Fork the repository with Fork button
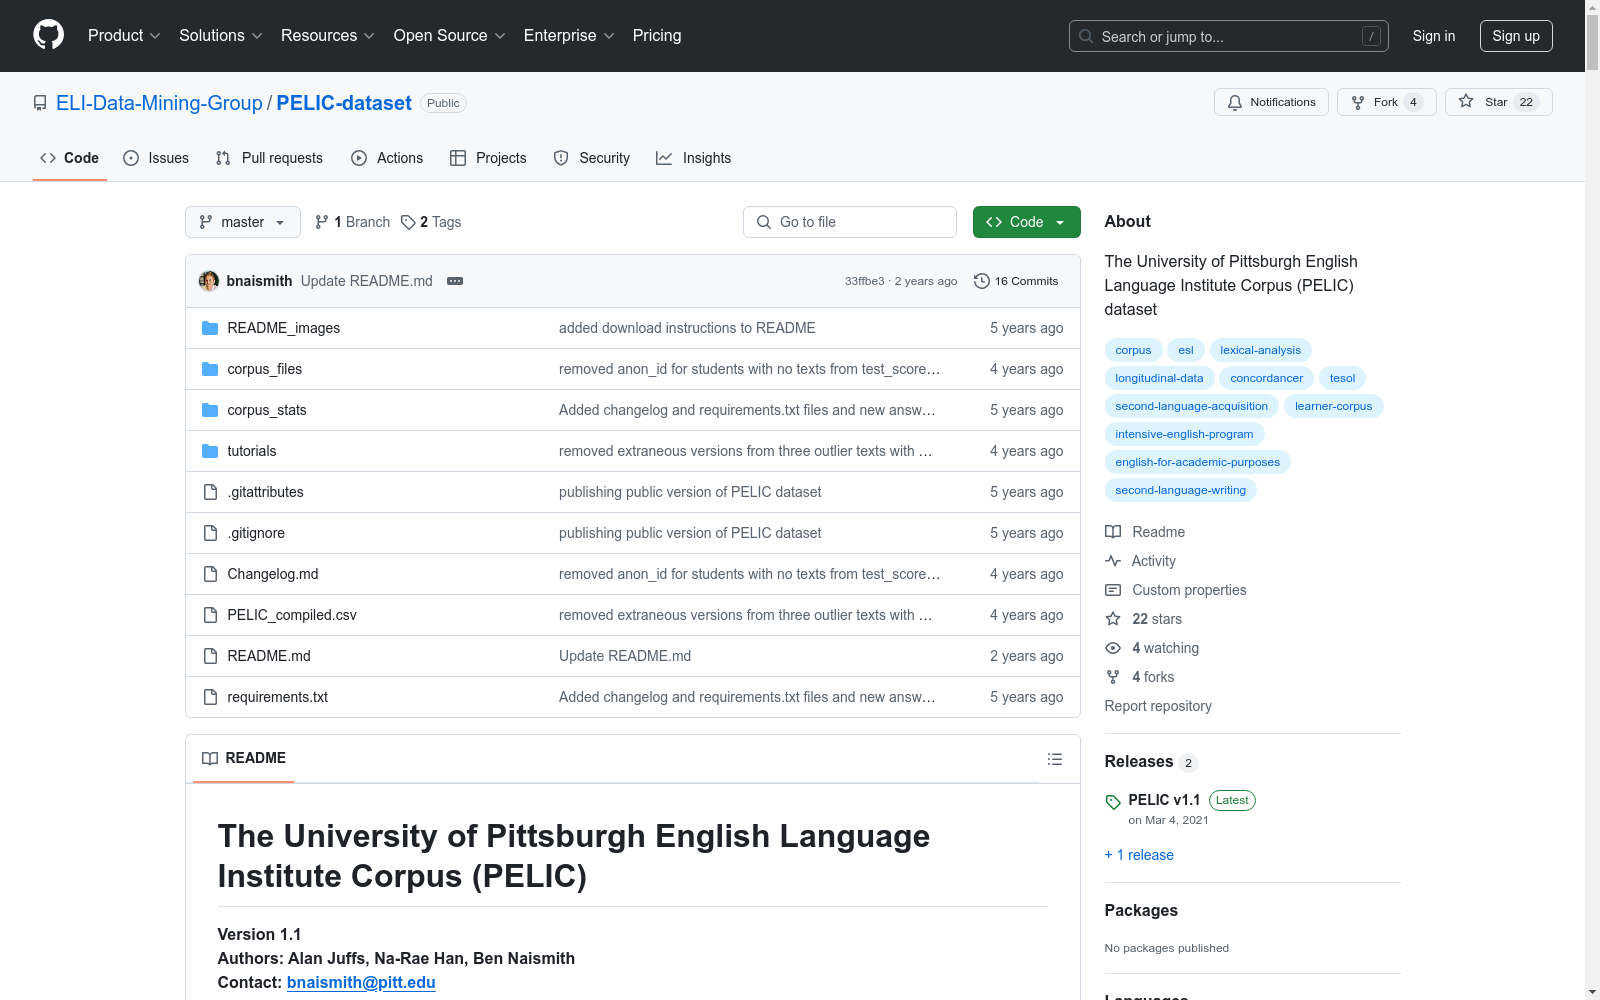Image resolution: width=1600 pixels, height=1000 pixels. coord(1386,102)
